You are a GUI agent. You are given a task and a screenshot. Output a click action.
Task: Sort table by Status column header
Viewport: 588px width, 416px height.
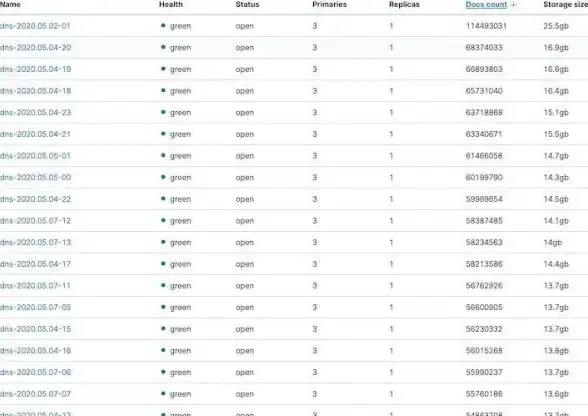247,5
